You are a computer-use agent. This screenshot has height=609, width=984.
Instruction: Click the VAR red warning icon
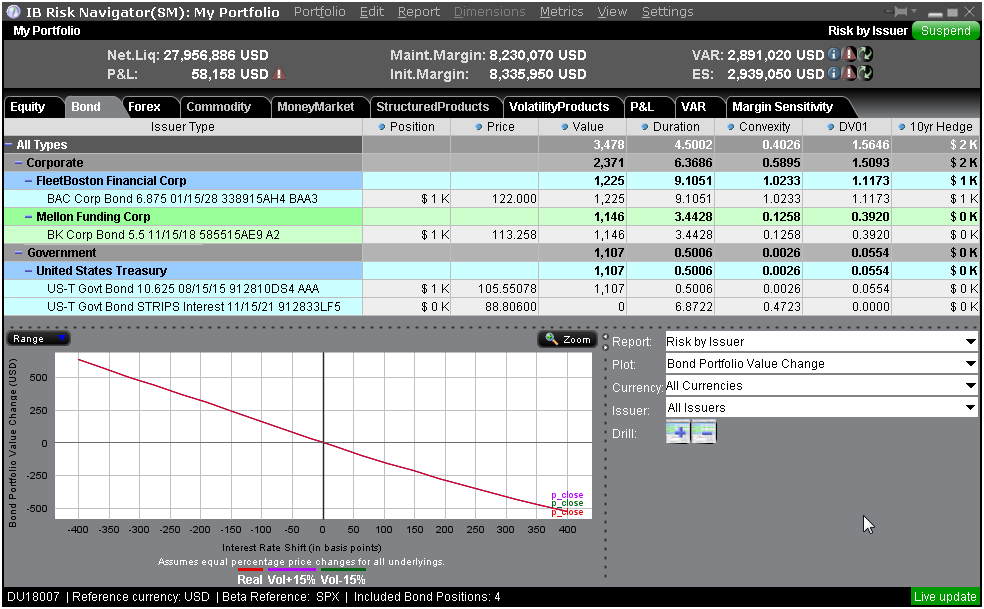[x=849, y=55]
